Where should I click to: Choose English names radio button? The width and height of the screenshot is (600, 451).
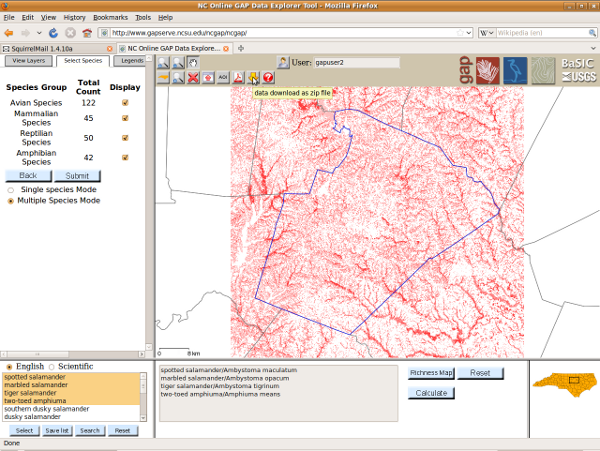[9, 367]
